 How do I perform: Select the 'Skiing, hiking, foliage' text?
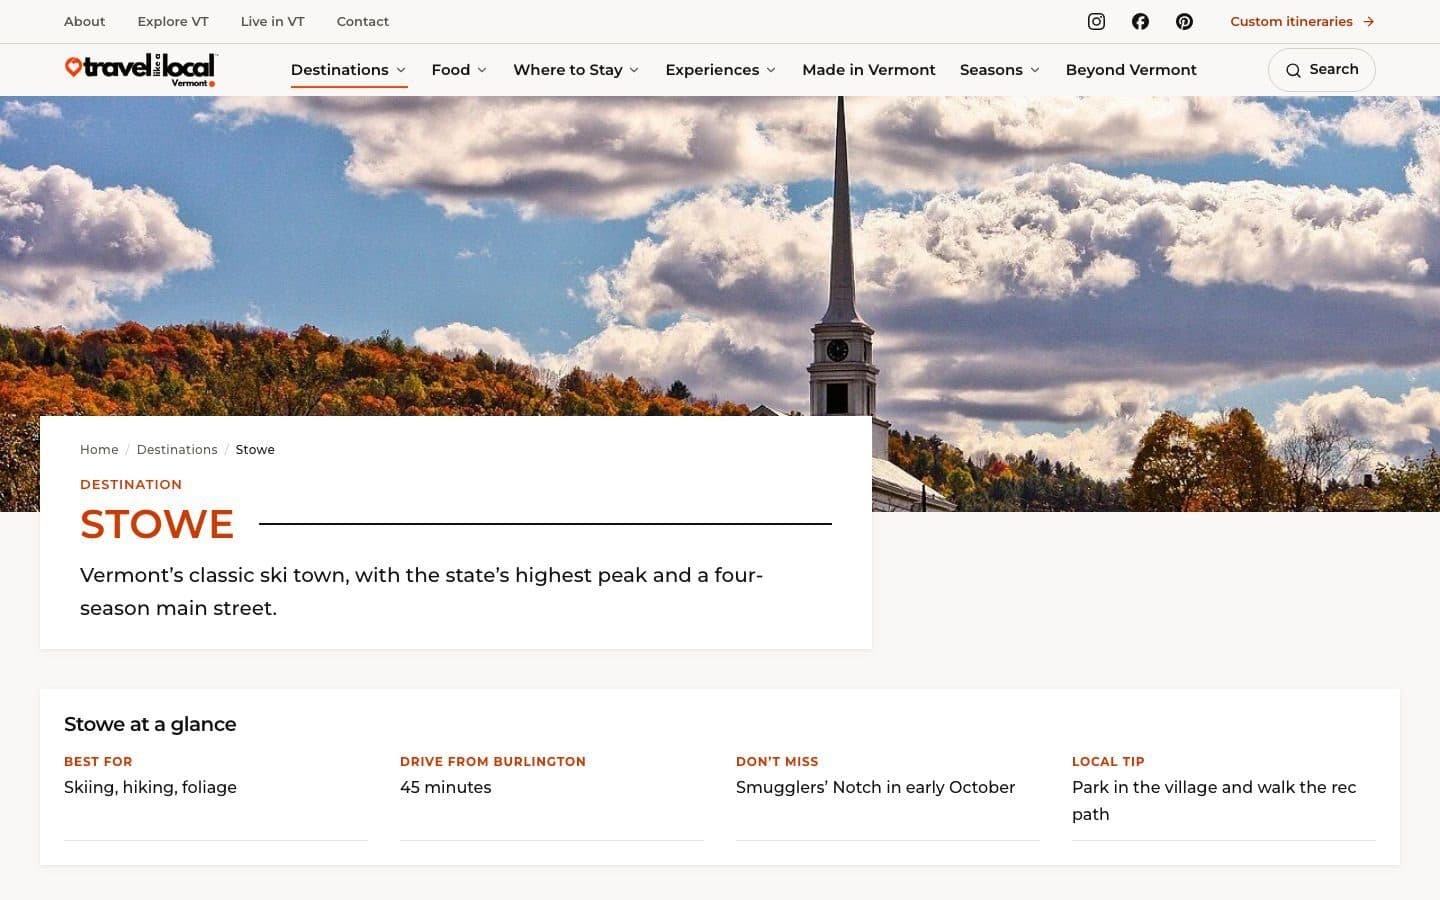(x=150, y=787)
